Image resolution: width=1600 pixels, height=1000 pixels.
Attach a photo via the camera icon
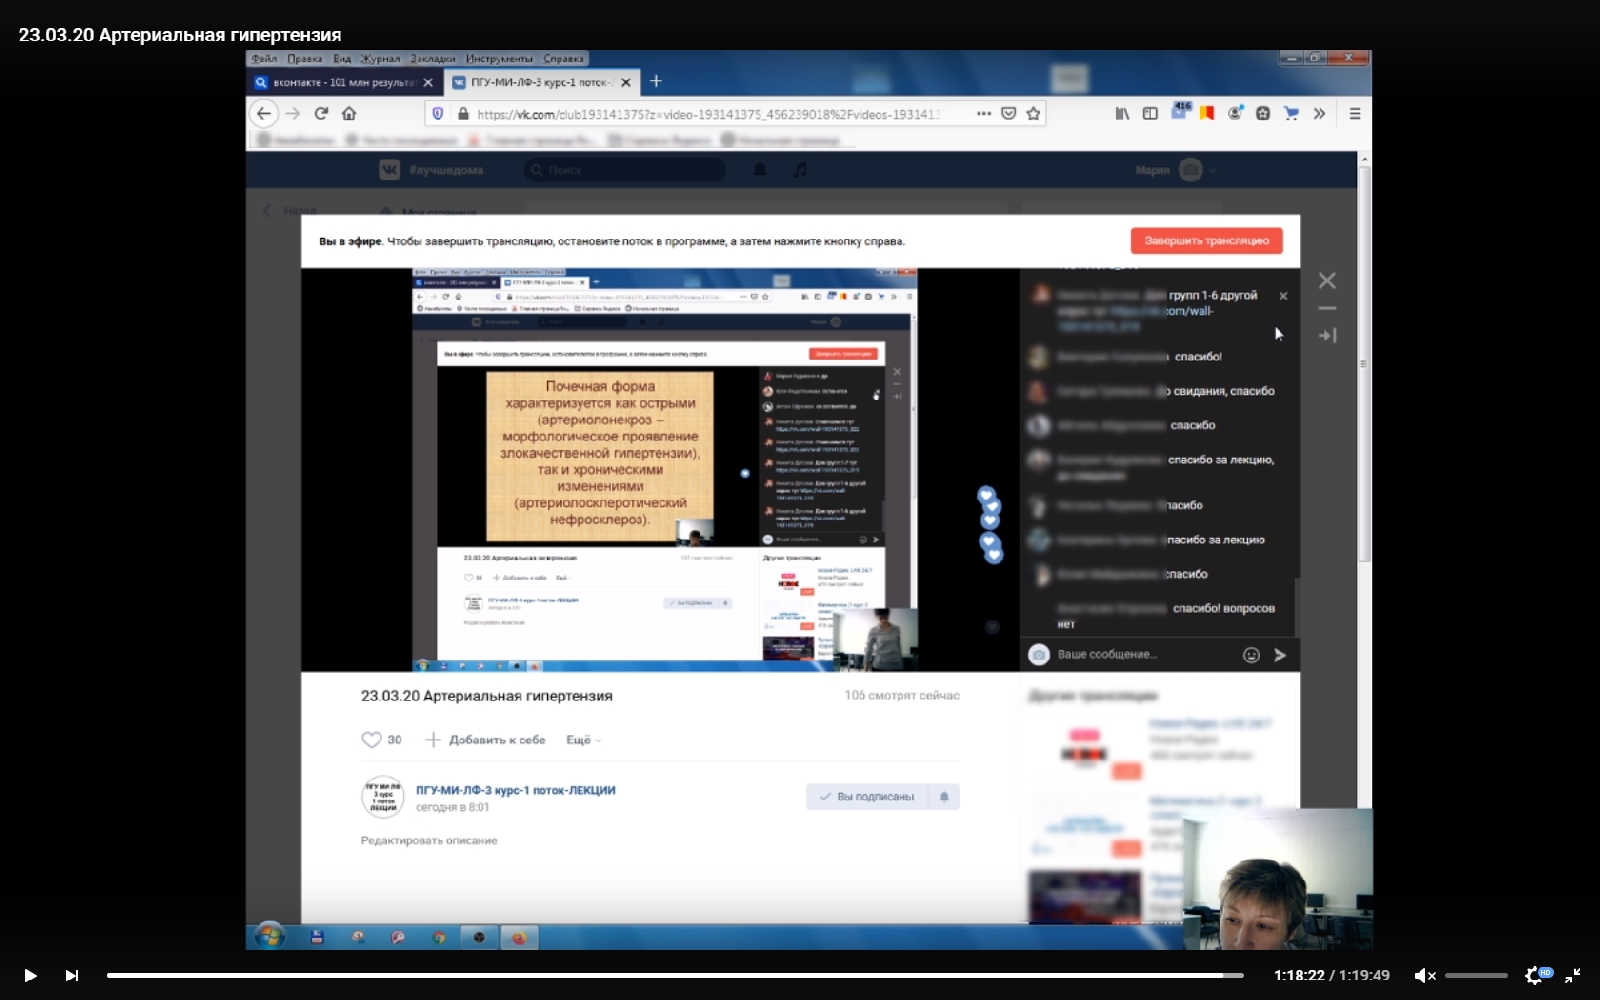(1039, 655)
